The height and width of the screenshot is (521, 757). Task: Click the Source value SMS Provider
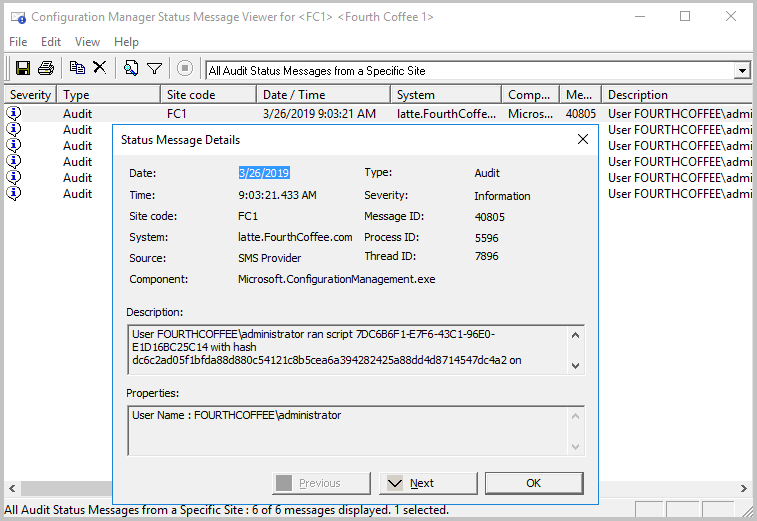[269, 258]
